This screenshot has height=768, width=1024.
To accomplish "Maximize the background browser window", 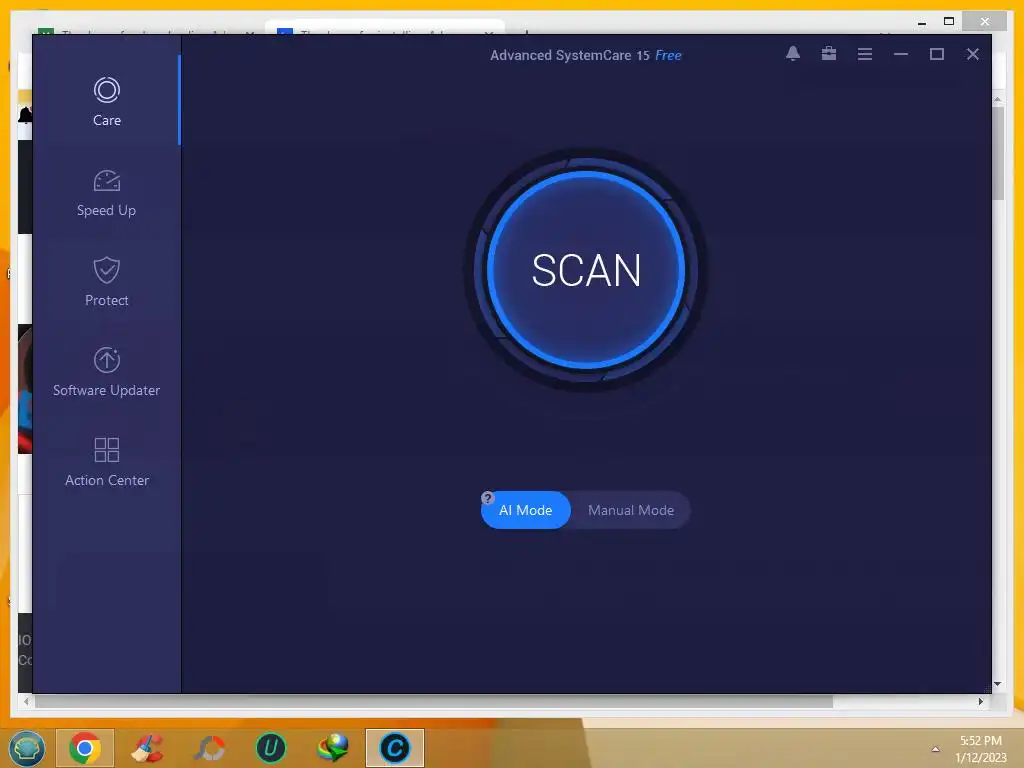I will [949, 22].
